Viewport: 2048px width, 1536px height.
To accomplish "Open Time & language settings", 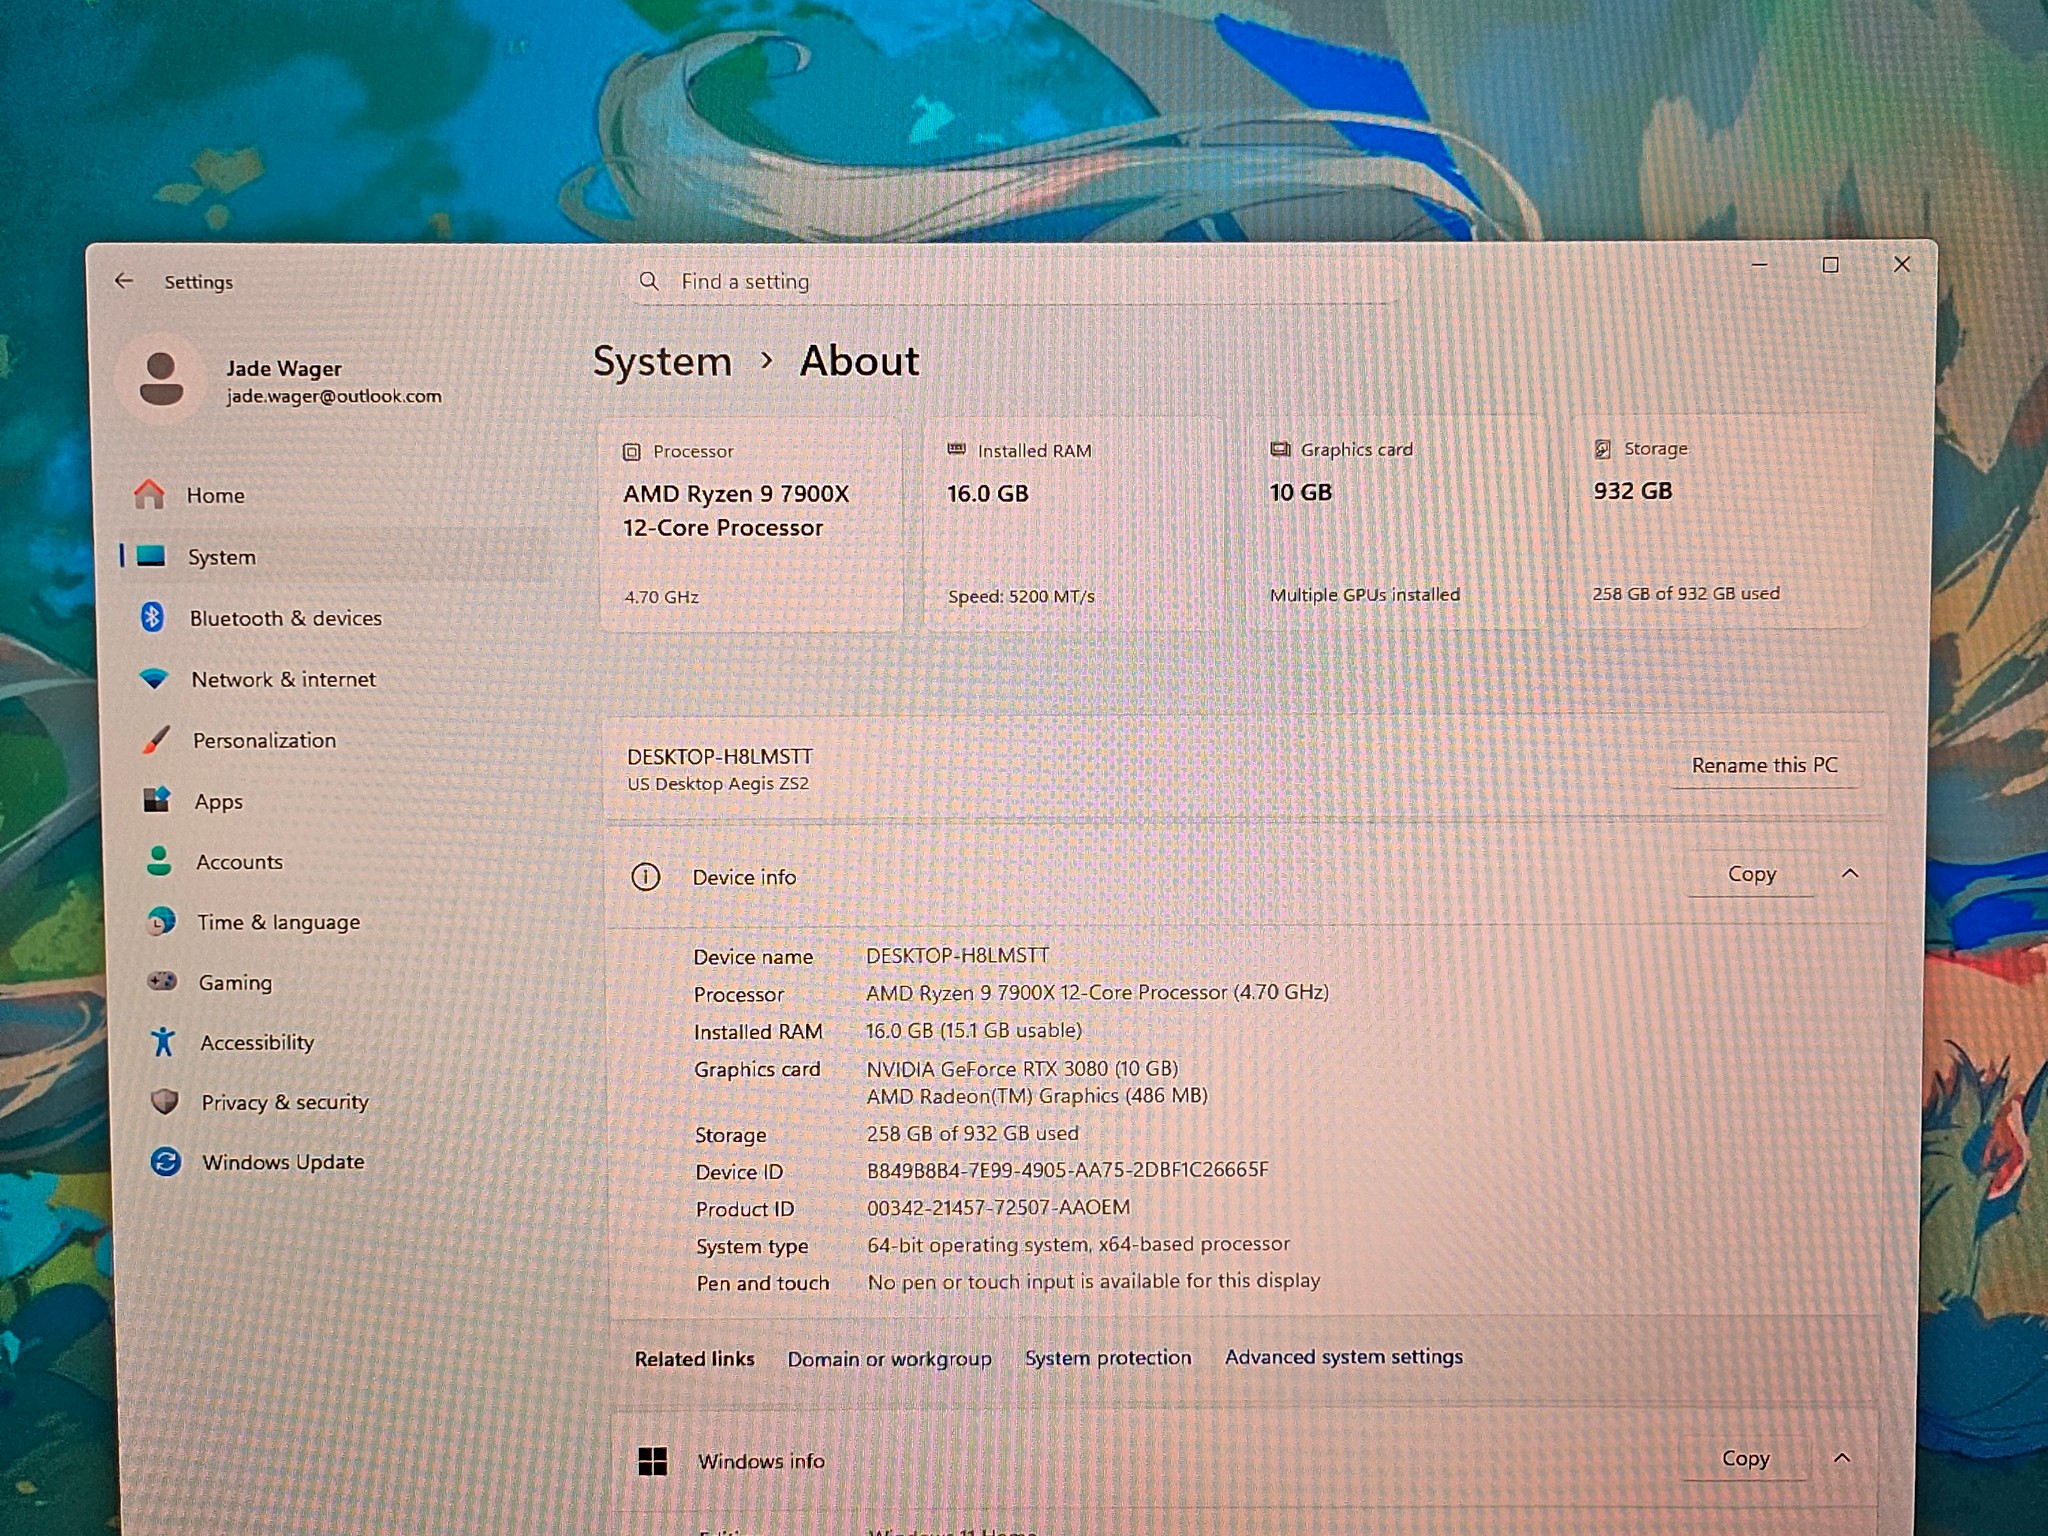I will click(343, 922).
